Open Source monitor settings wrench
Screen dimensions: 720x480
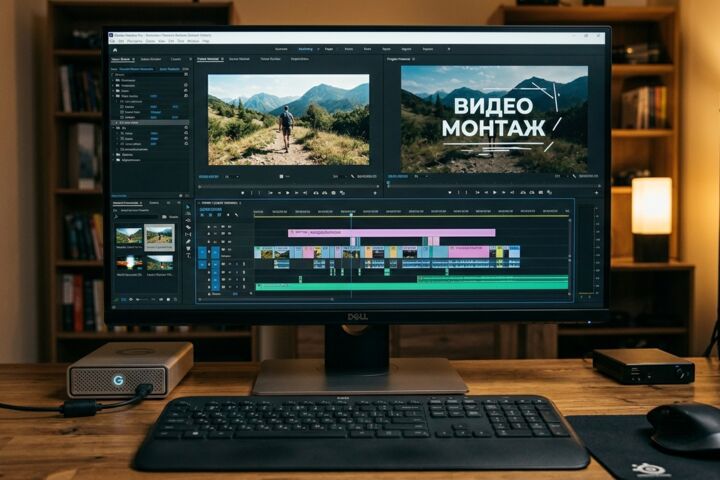353,176
